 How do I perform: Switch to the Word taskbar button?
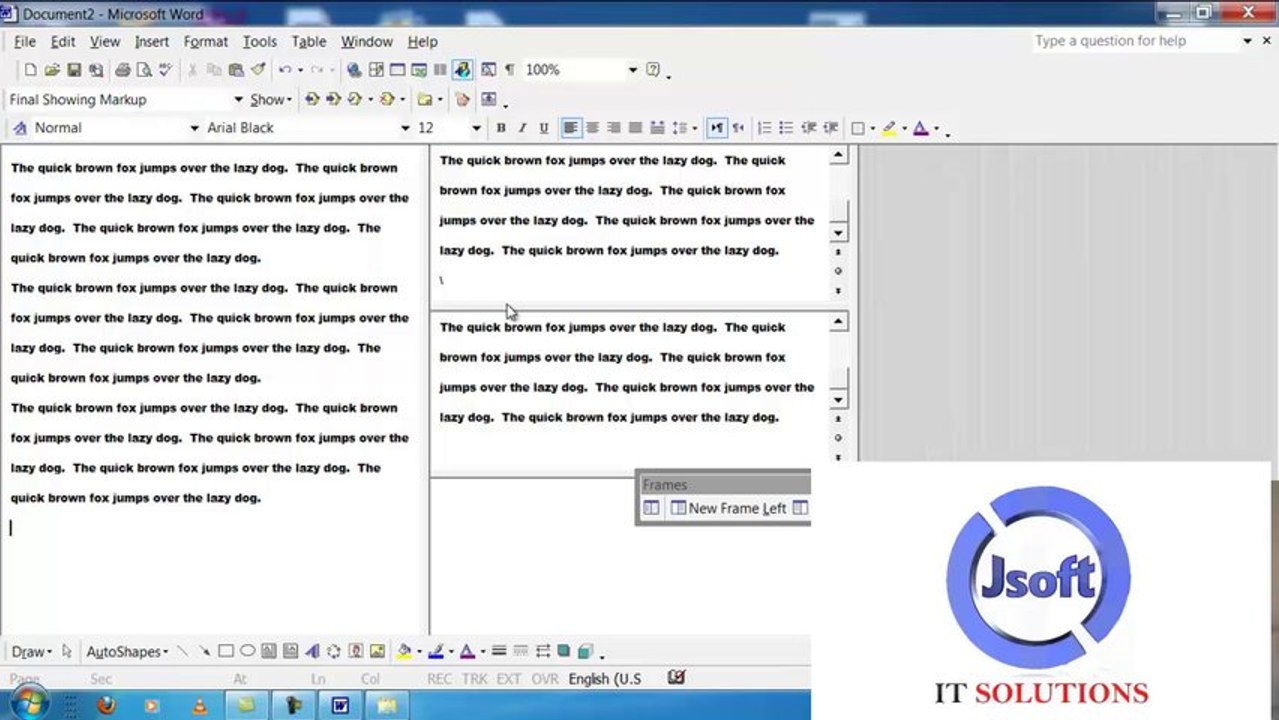[x=340, y=705]
